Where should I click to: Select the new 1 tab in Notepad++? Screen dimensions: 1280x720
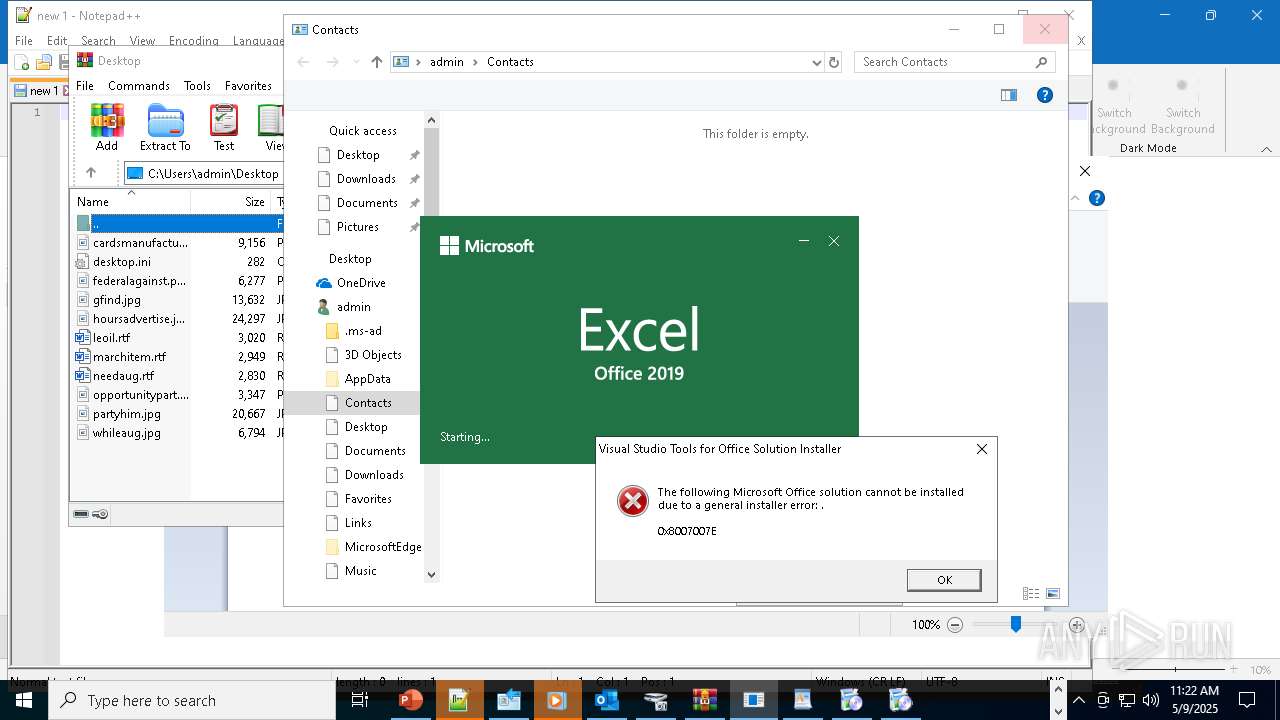pos(43,91)
